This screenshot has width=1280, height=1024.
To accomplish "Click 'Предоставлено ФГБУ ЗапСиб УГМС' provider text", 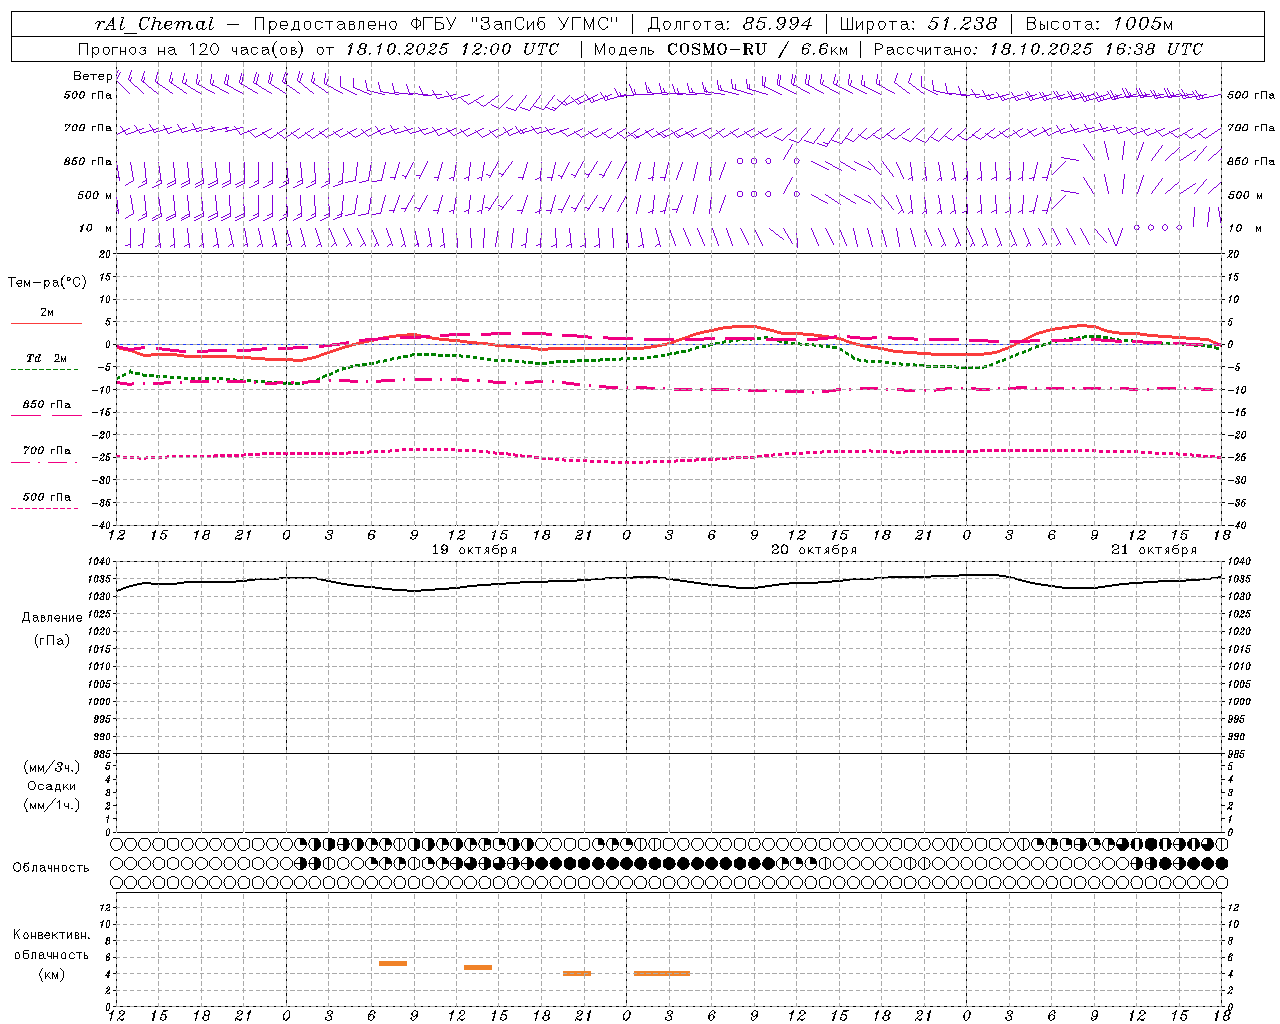I will pos(436,24).
